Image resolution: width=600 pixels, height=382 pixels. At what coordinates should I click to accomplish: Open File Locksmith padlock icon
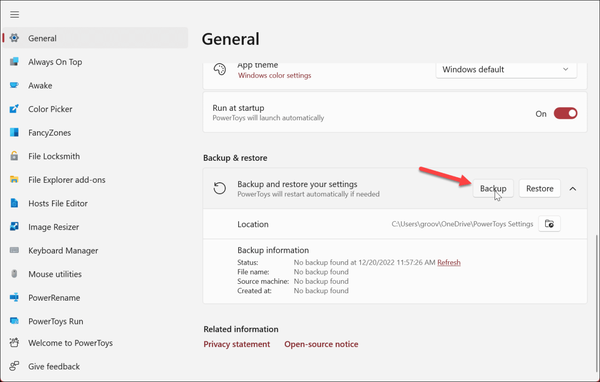(x=14, y=156)
